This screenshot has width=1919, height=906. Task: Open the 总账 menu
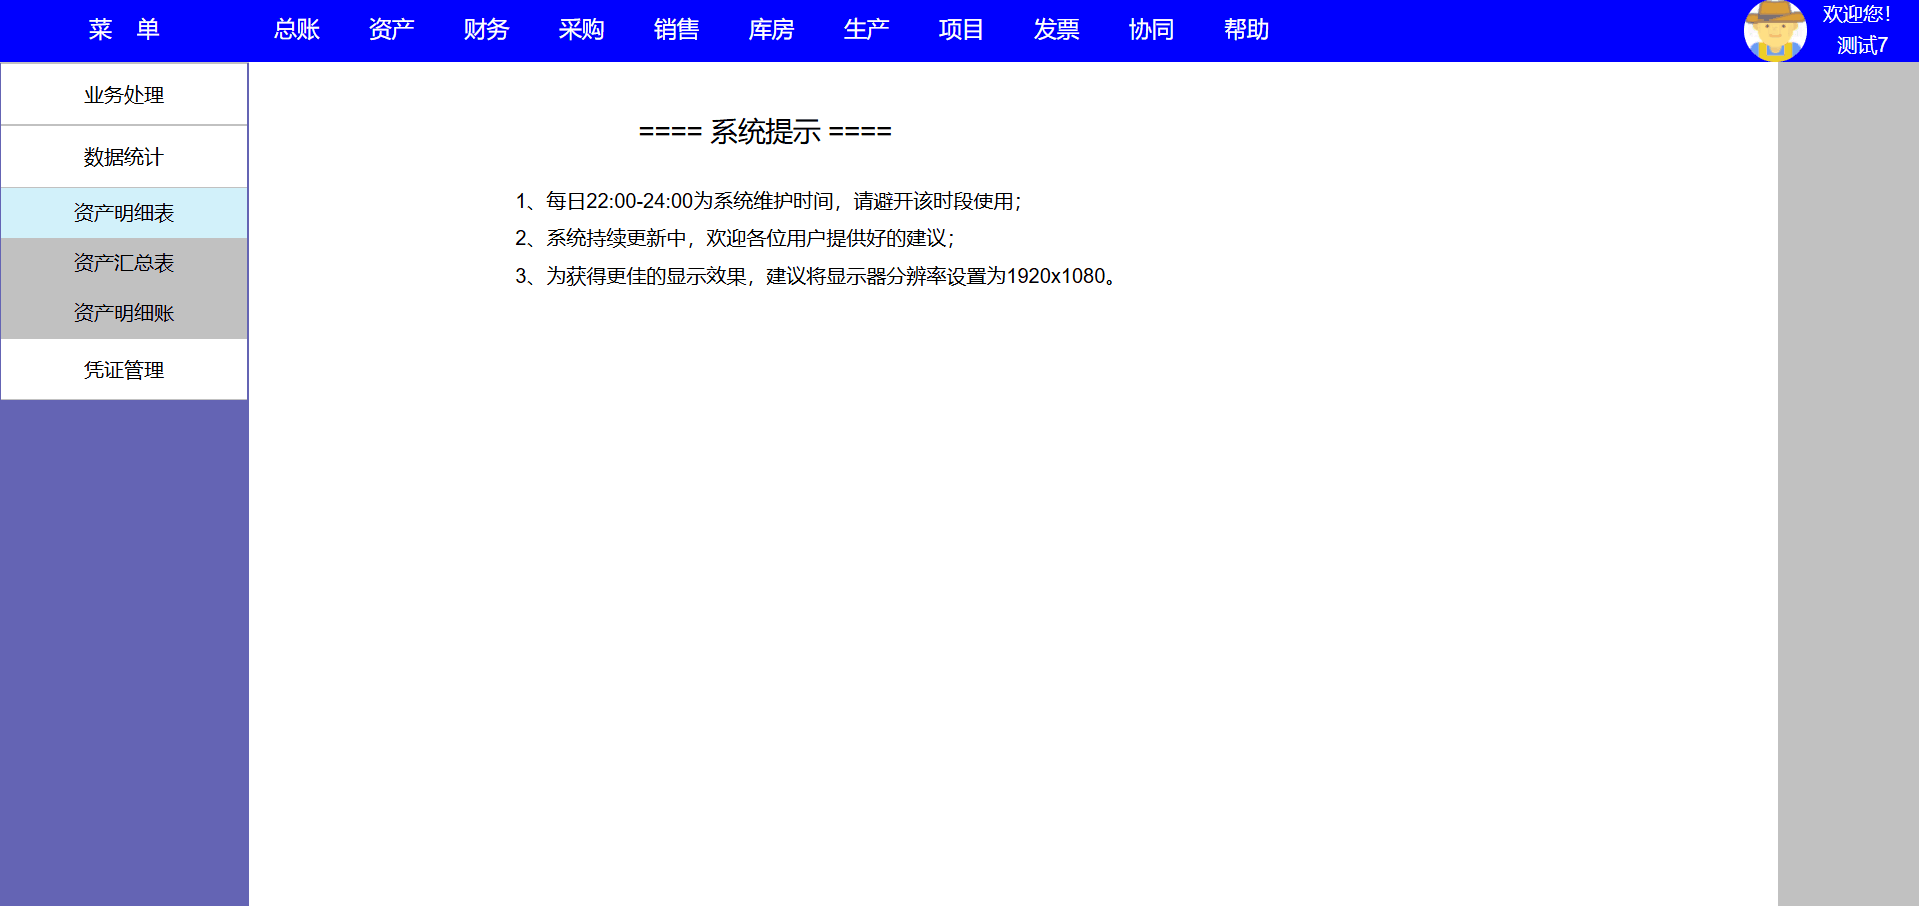coord(297,30)
